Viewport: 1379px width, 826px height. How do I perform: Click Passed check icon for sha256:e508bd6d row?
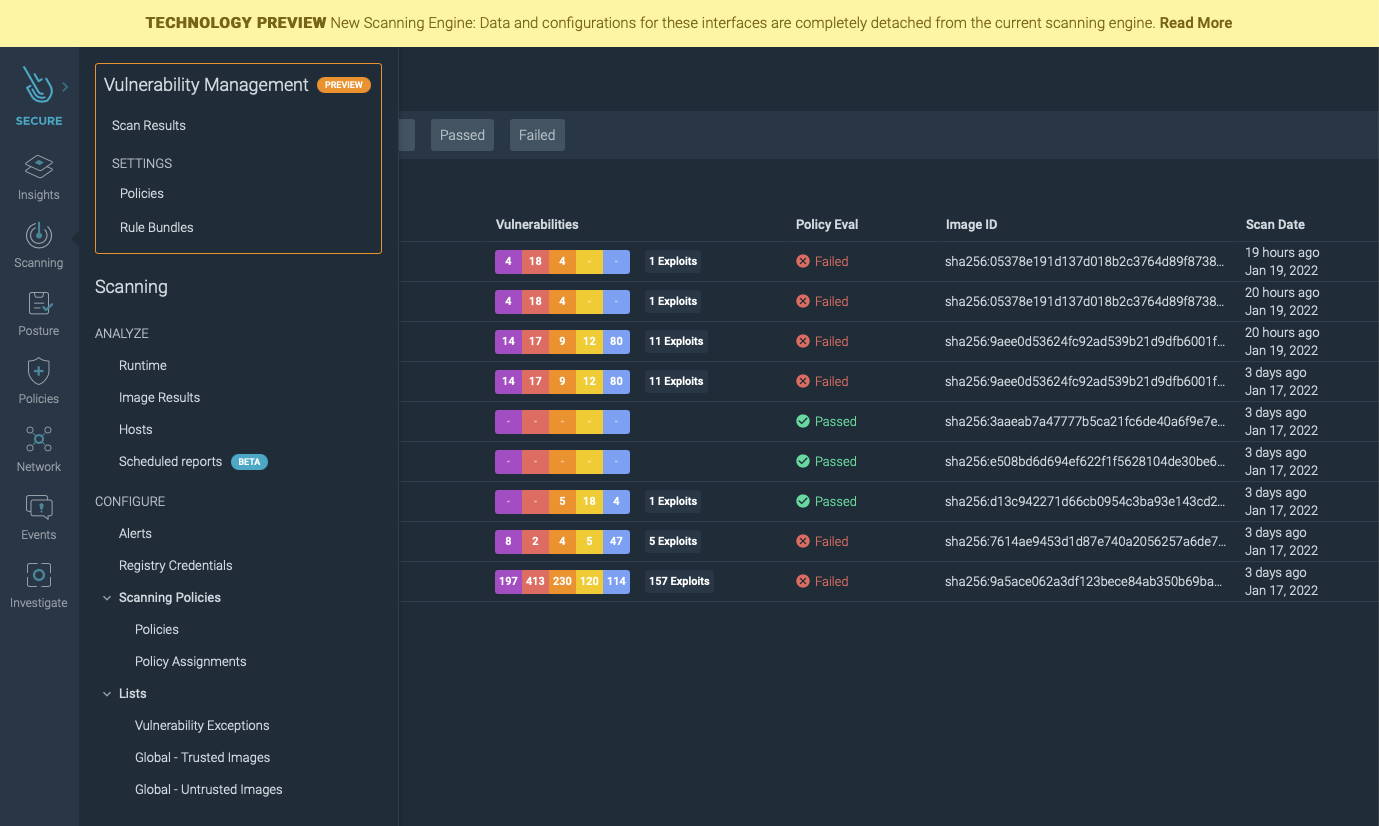(x=802, y=461)
